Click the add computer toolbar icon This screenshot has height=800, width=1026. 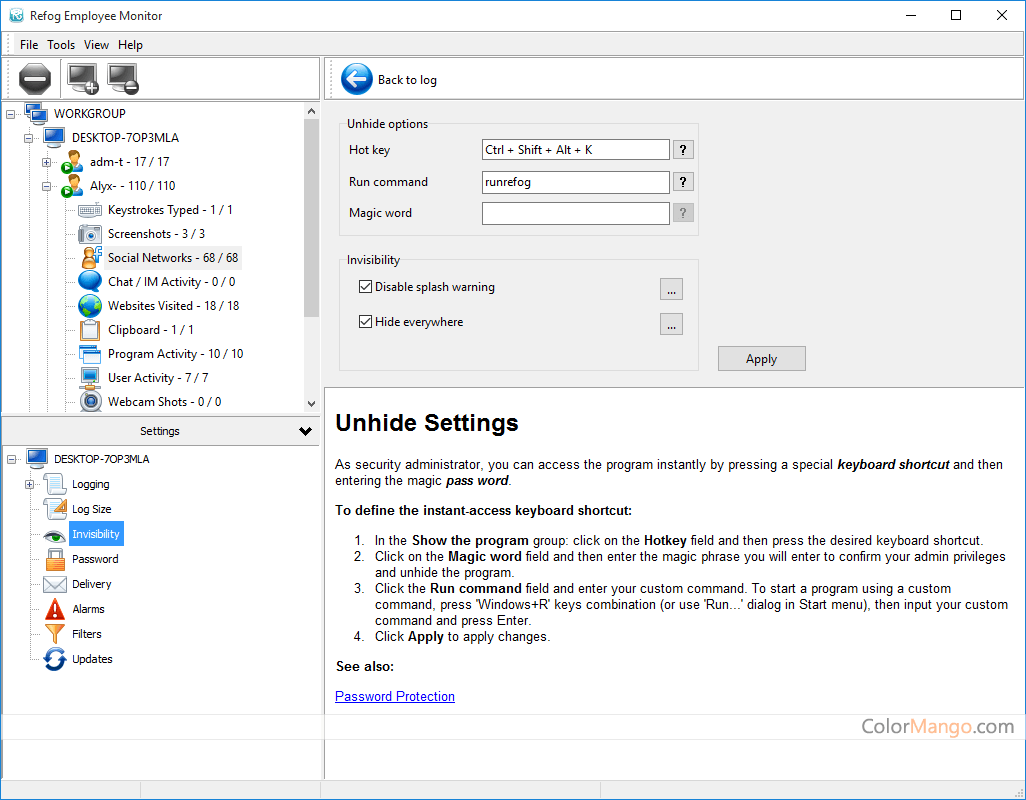pyautogui.click(x=82, y=78)
